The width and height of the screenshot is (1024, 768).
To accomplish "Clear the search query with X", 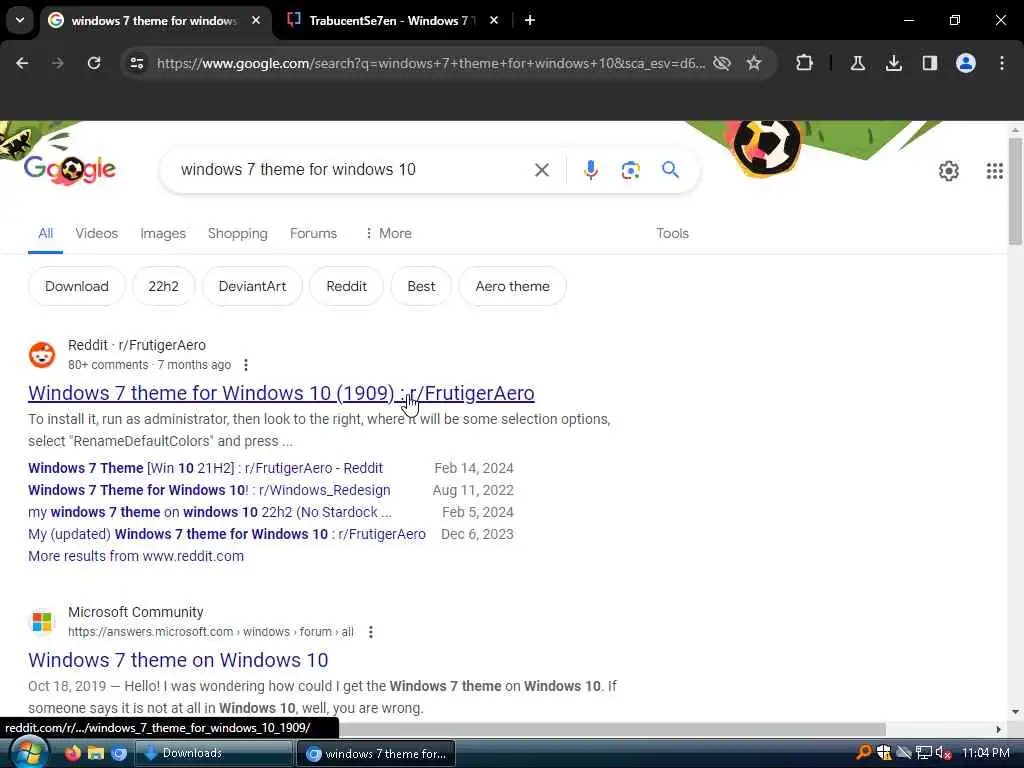I will pos(541,170).
